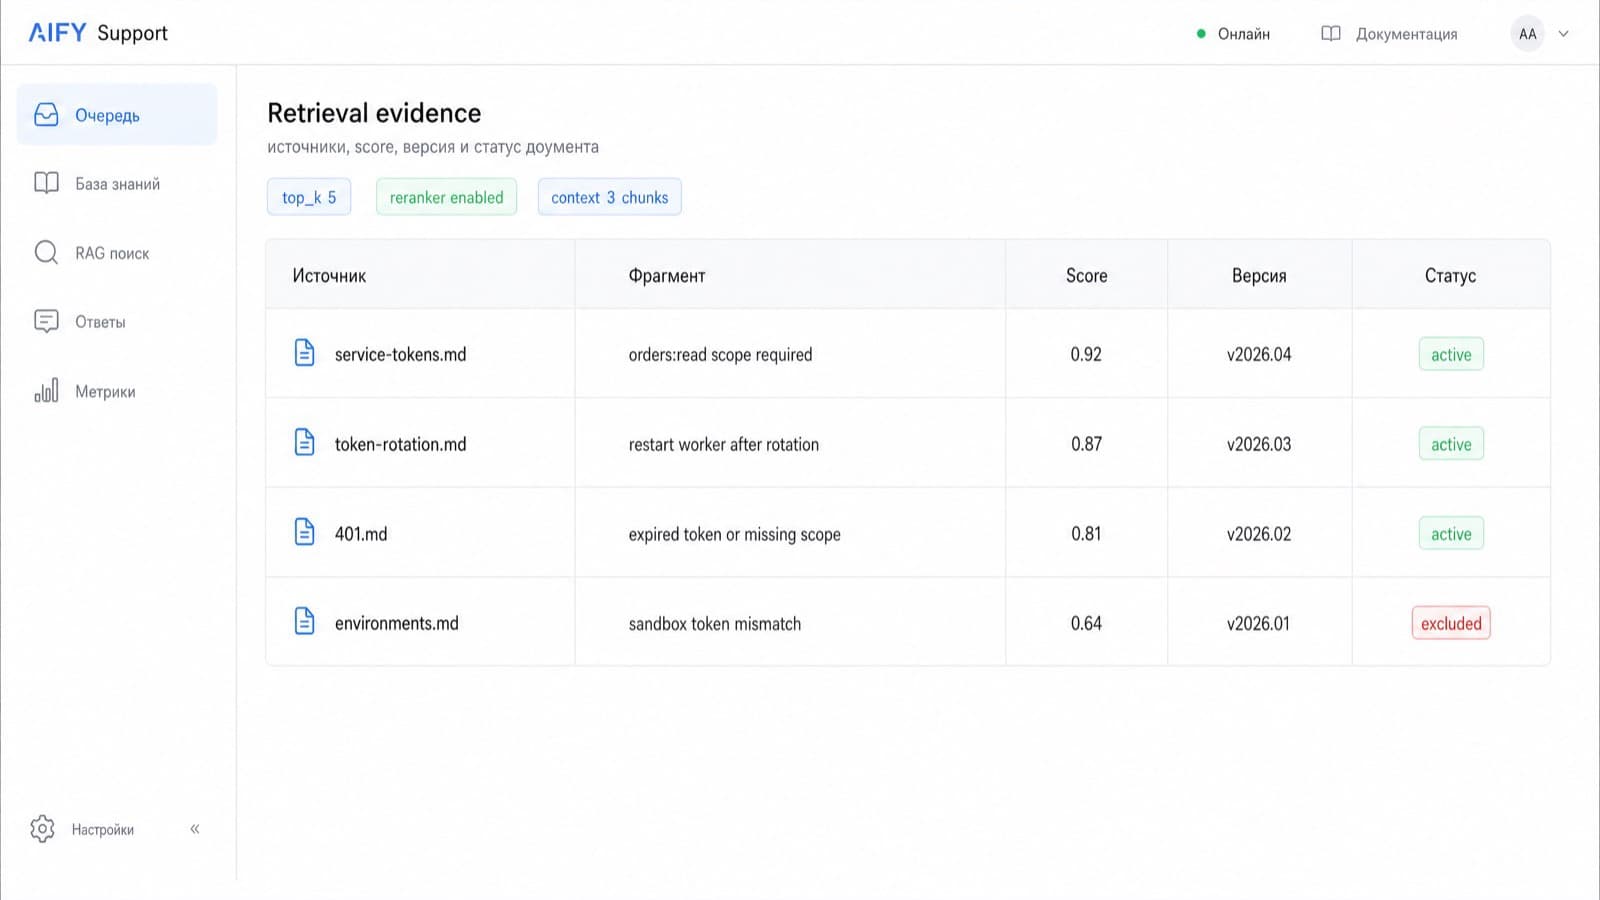1600x900 pixels.
Task: Click the 401.md file icon
Action: tap(305, 532)
